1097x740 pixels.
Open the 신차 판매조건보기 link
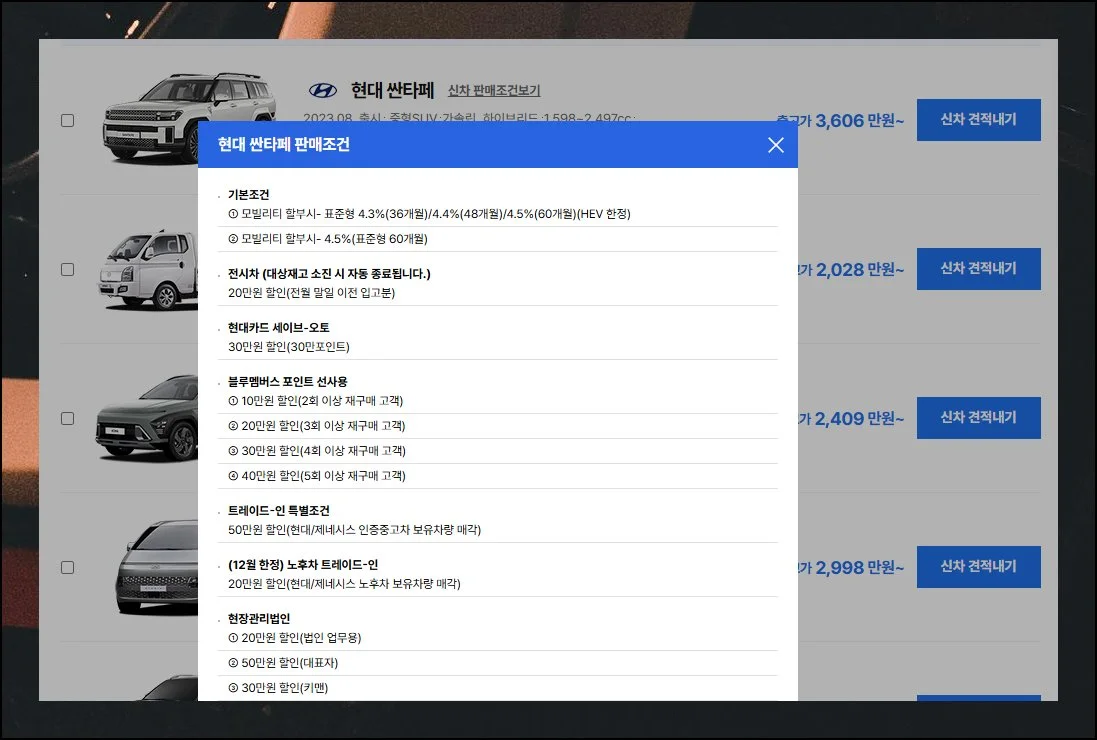tap(493, 91)
